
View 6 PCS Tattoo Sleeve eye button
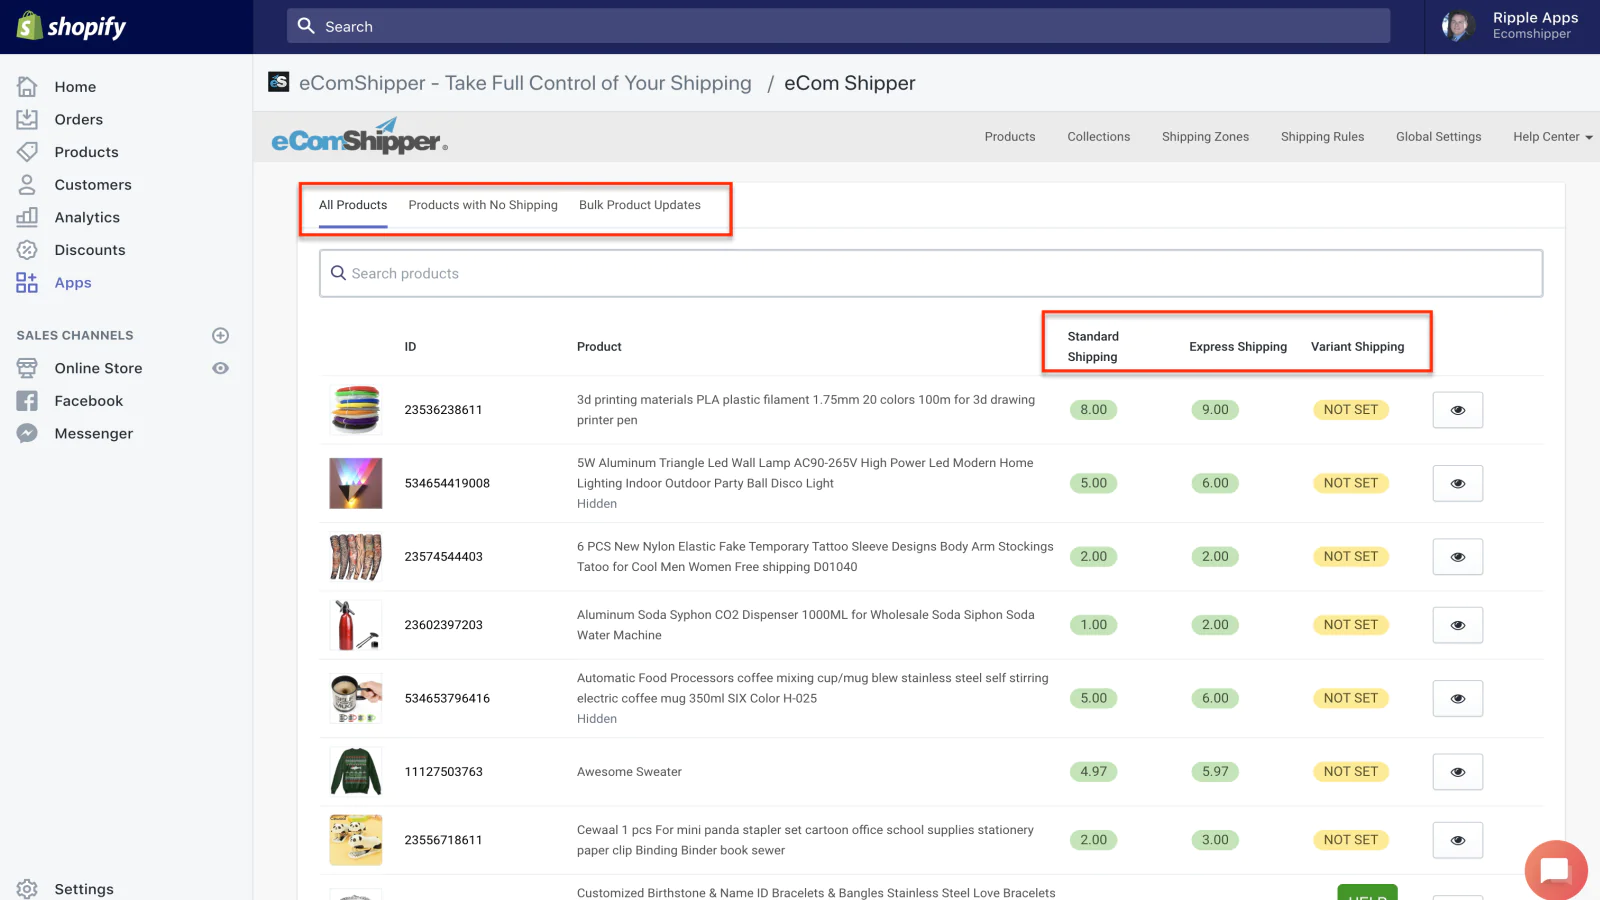(x=1458, y=557)
